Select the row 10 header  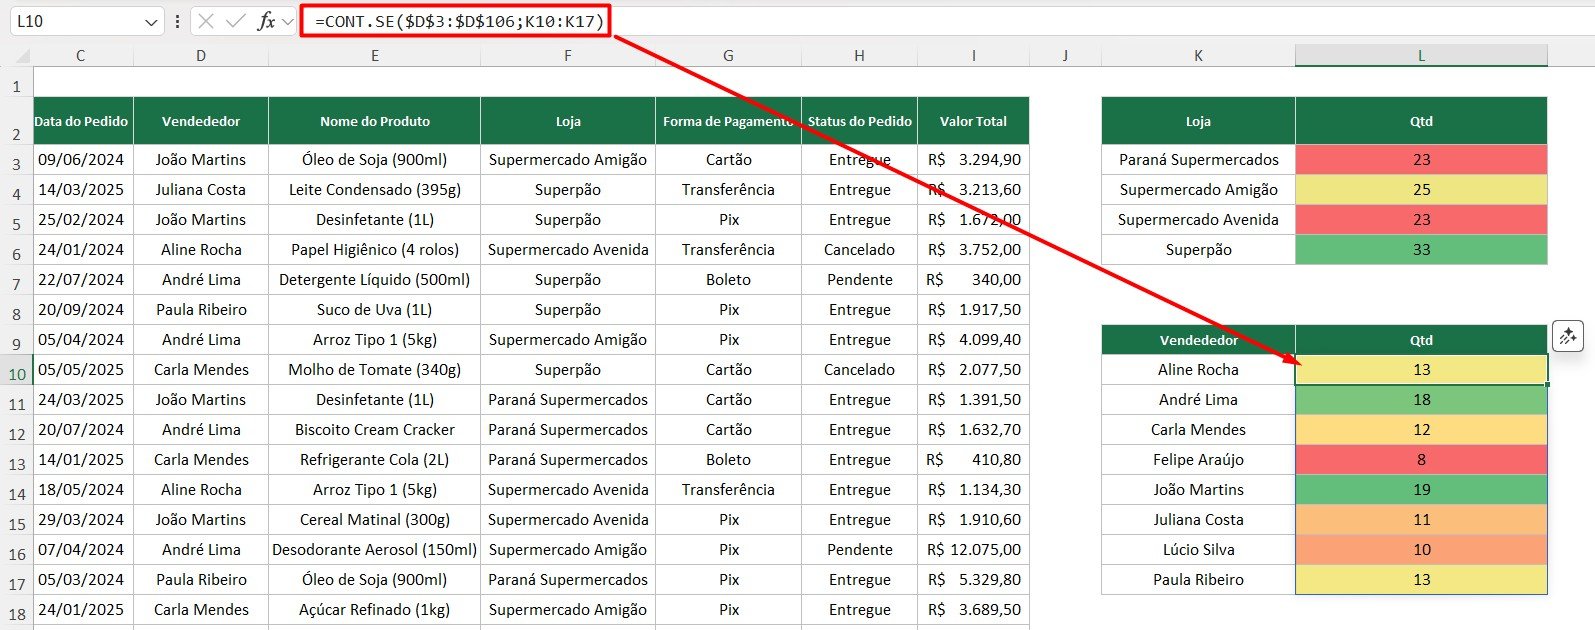[x=17, y=374]
